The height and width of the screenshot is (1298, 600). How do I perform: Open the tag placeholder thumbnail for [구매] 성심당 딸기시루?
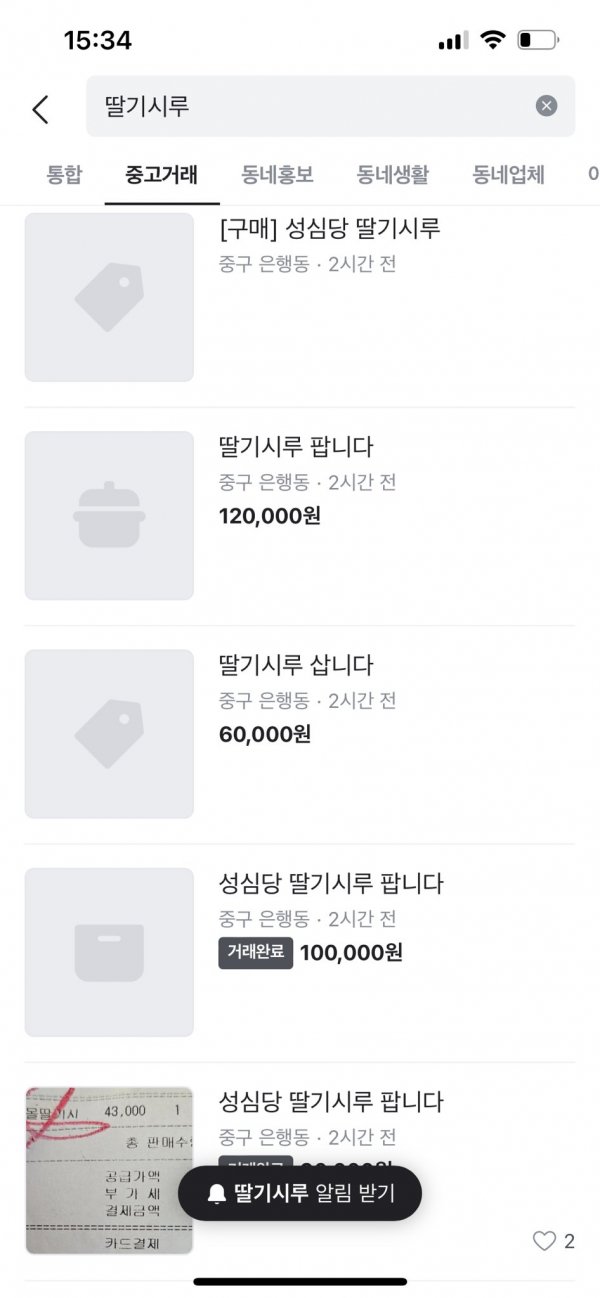coord(109,297)
